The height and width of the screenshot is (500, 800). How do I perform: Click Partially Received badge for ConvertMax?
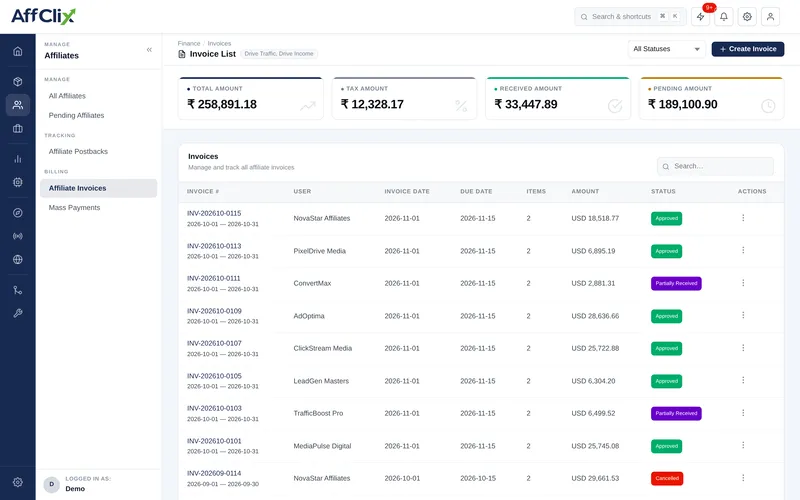[x=676, y=283]
